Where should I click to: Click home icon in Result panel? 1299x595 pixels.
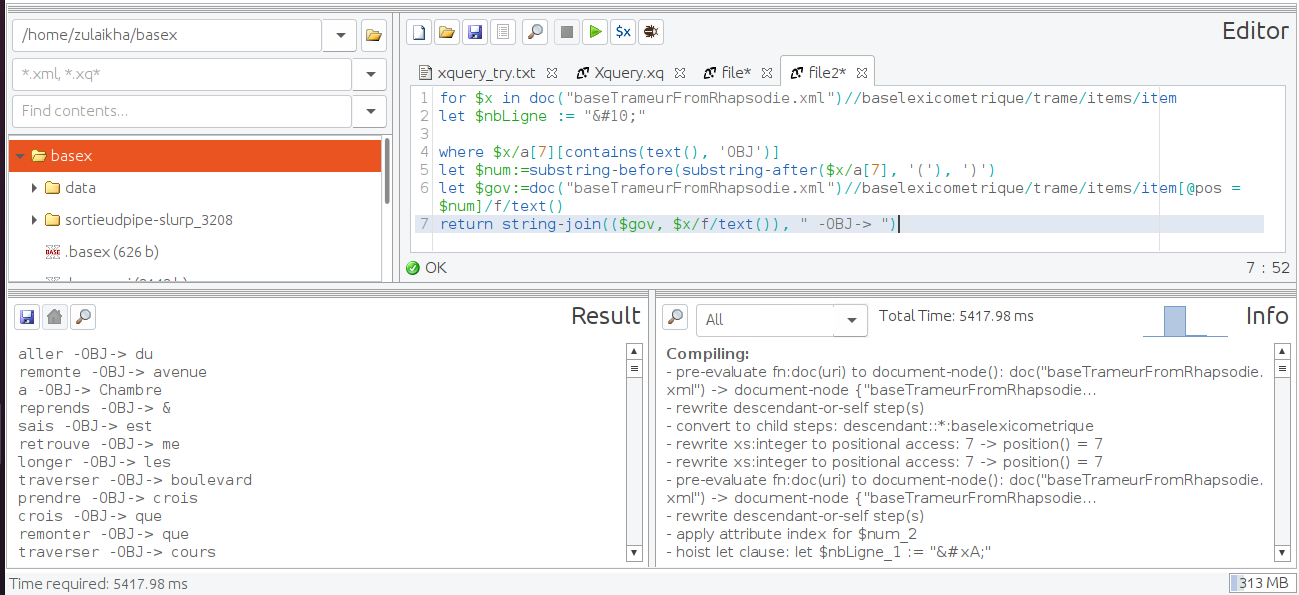55,317
